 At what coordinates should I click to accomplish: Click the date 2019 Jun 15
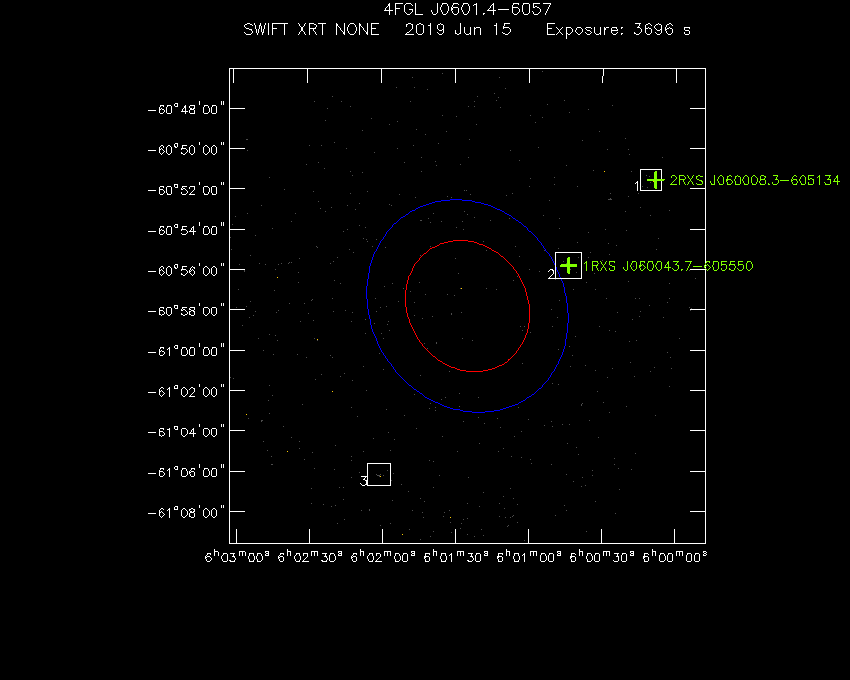[x=458, y=29]
